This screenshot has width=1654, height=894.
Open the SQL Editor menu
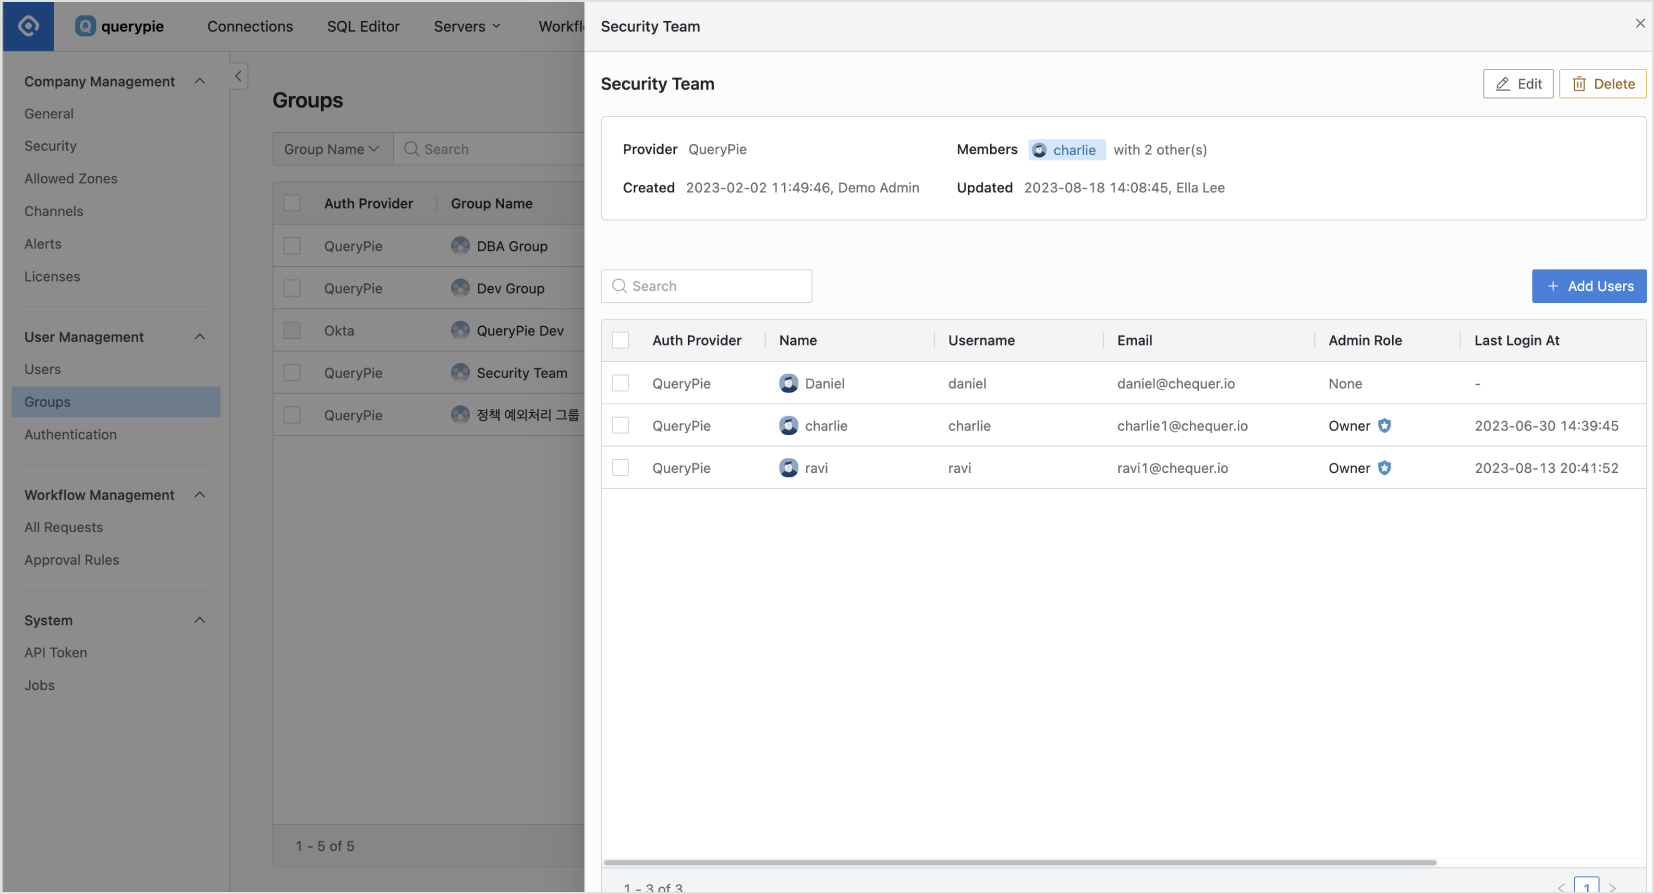point(363,26)
